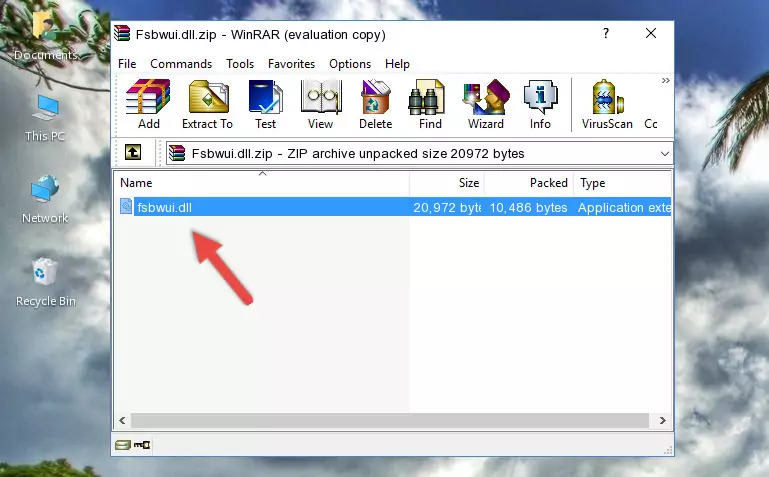Open the Favorites menu
Viewport: 769px width, 477px height.
(x=291, y=64)
